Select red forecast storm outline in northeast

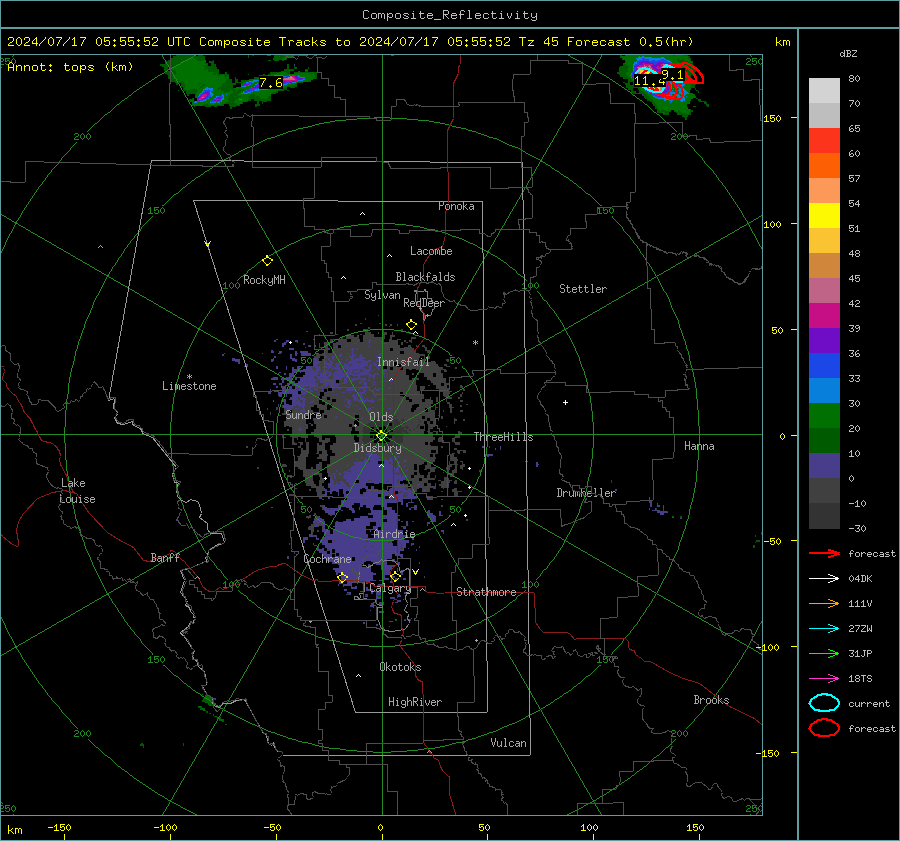point(681,81)
